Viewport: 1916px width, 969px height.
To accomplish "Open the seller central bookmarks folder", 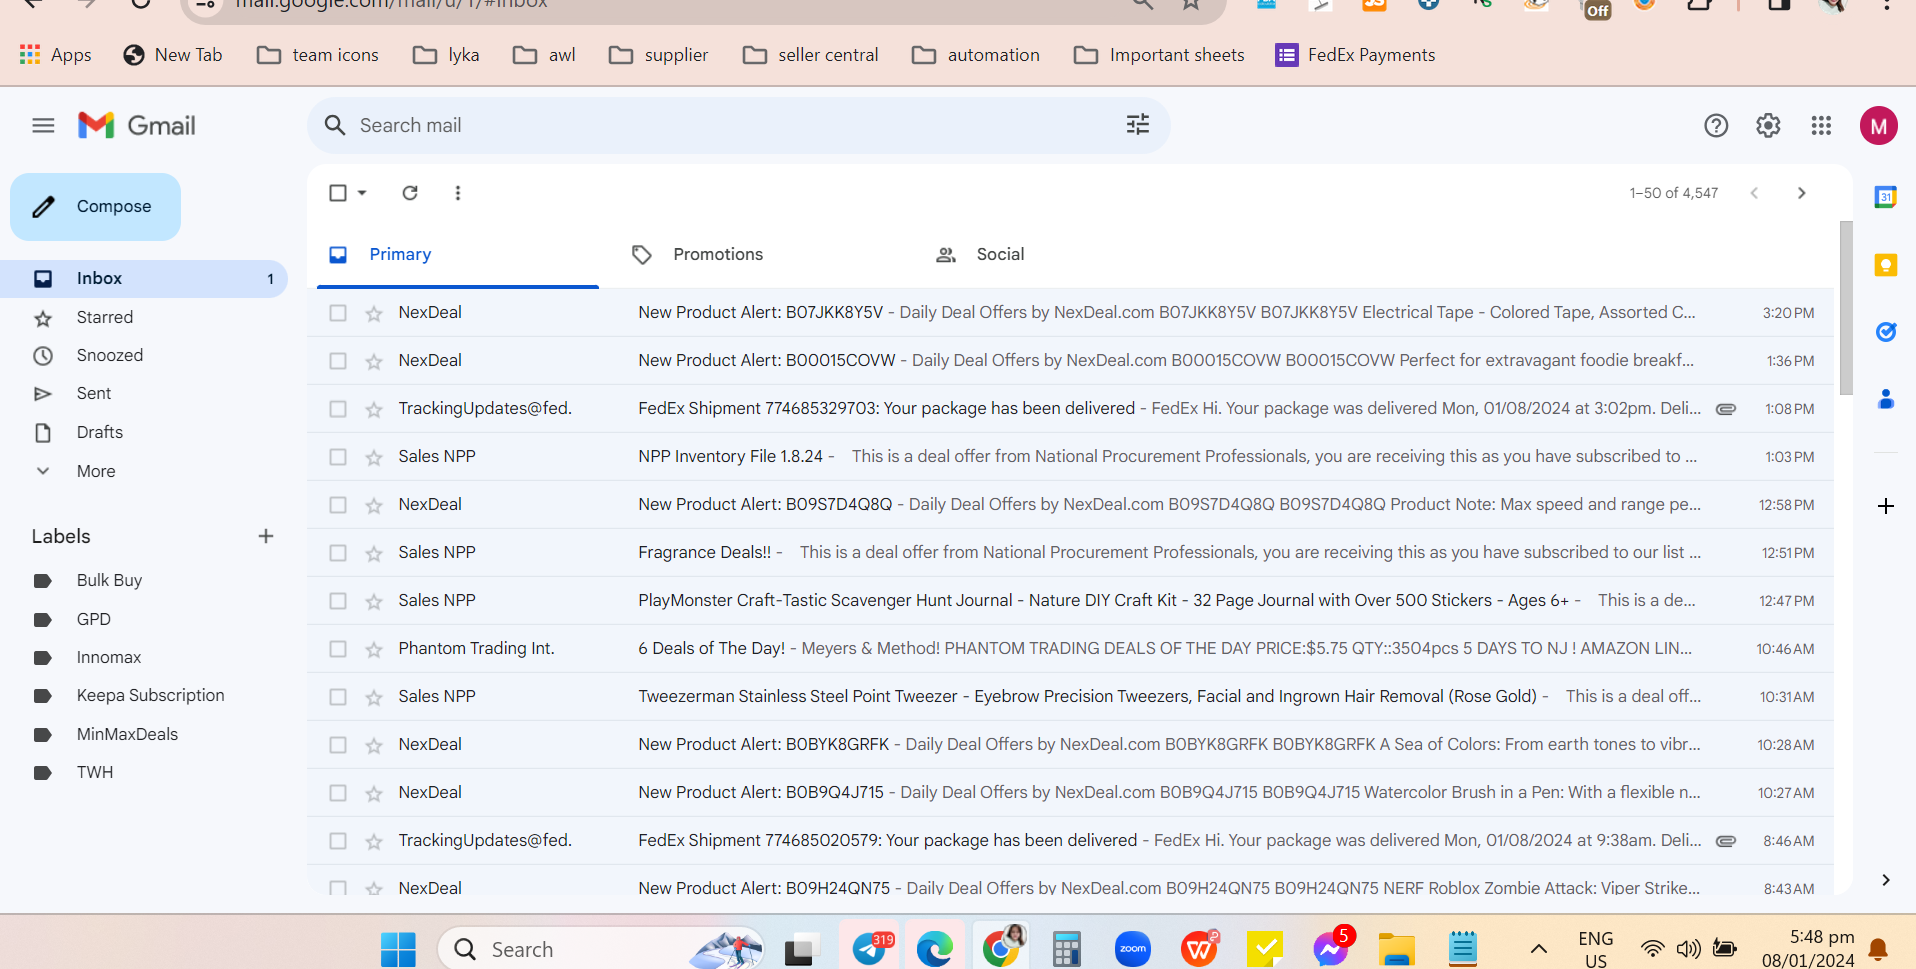I will tap(810, 55).
